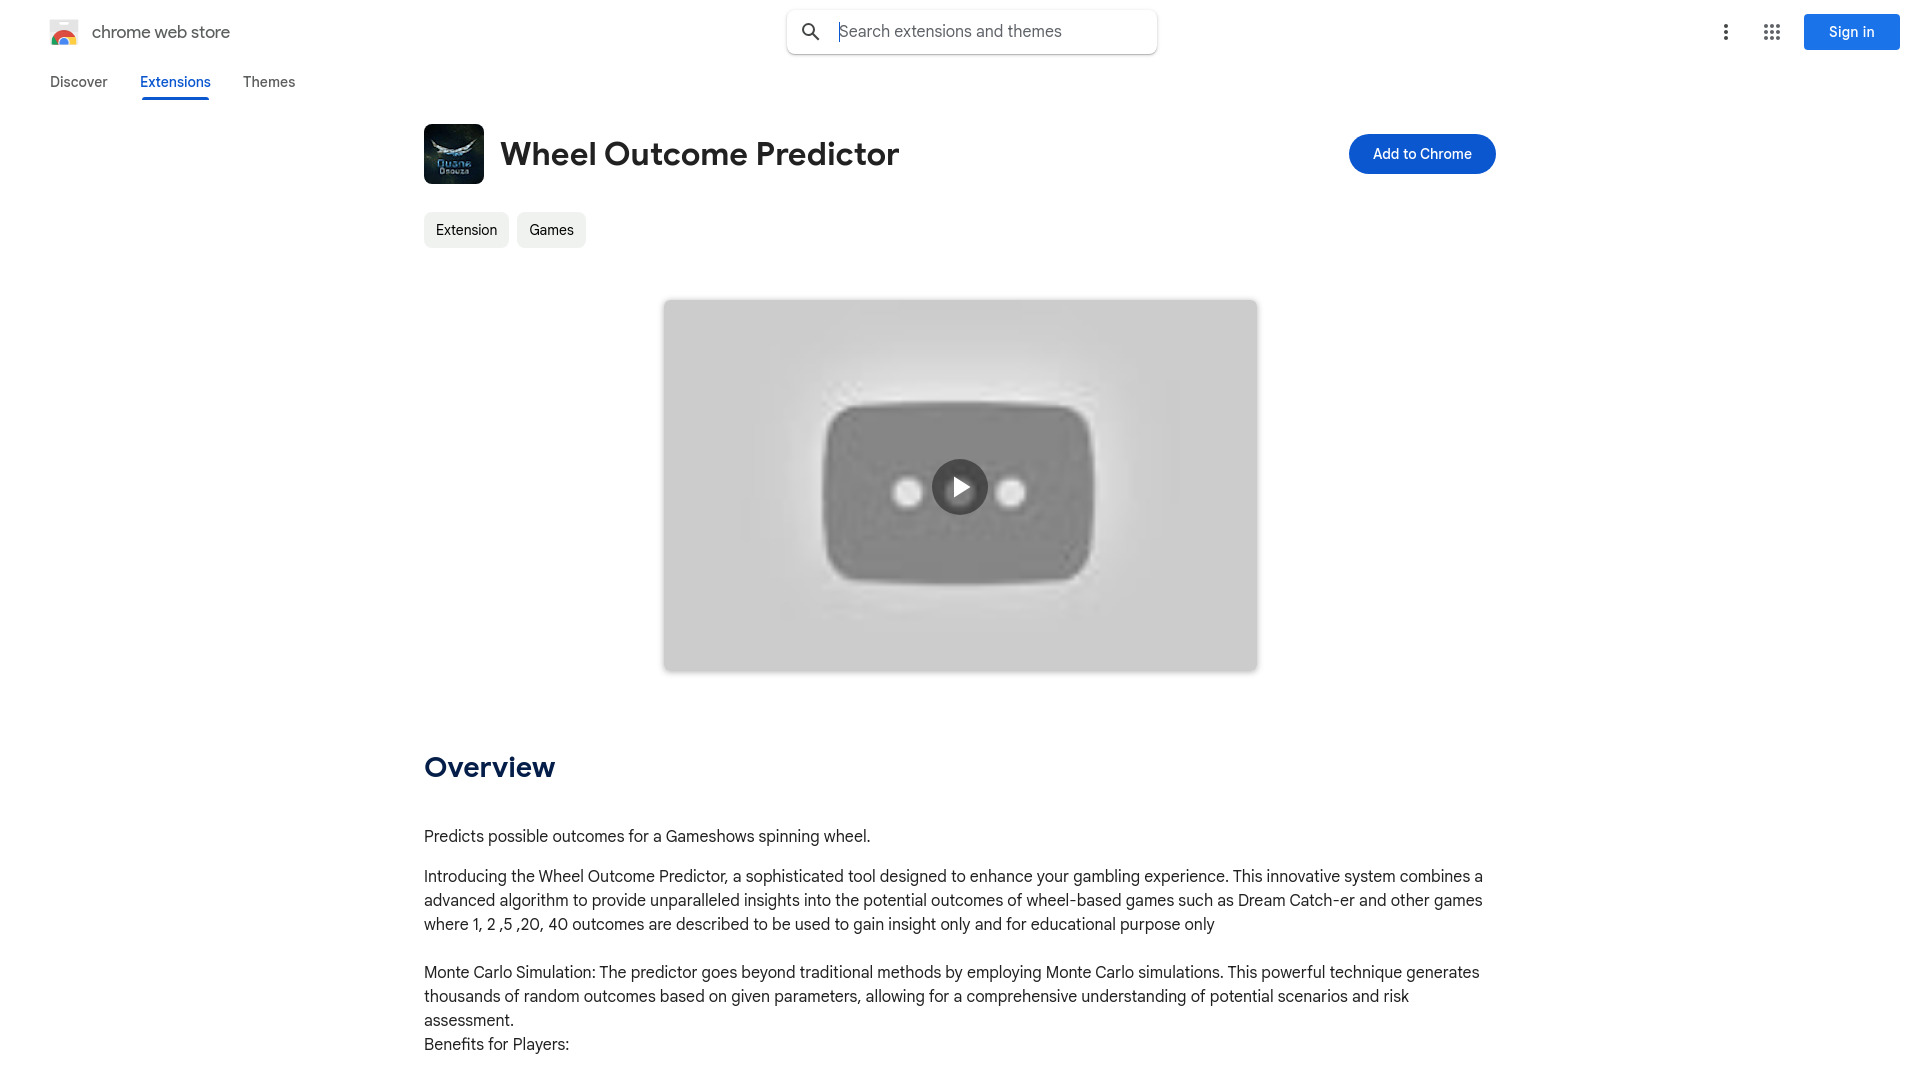Screen dimensions: 1920x1080
Task: Click the three-dot overflow menu icon
Action: click(1725, 32)
